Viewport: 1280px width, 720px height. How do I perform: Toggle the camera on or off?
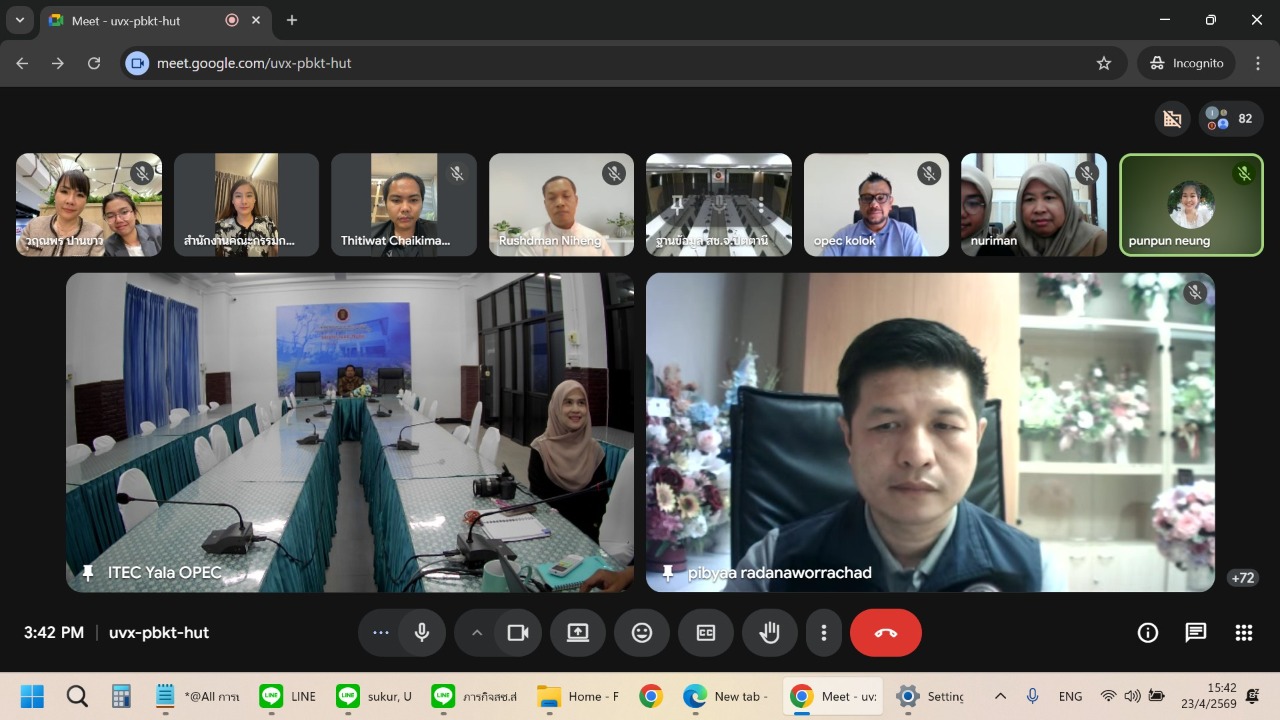point(517,633)
